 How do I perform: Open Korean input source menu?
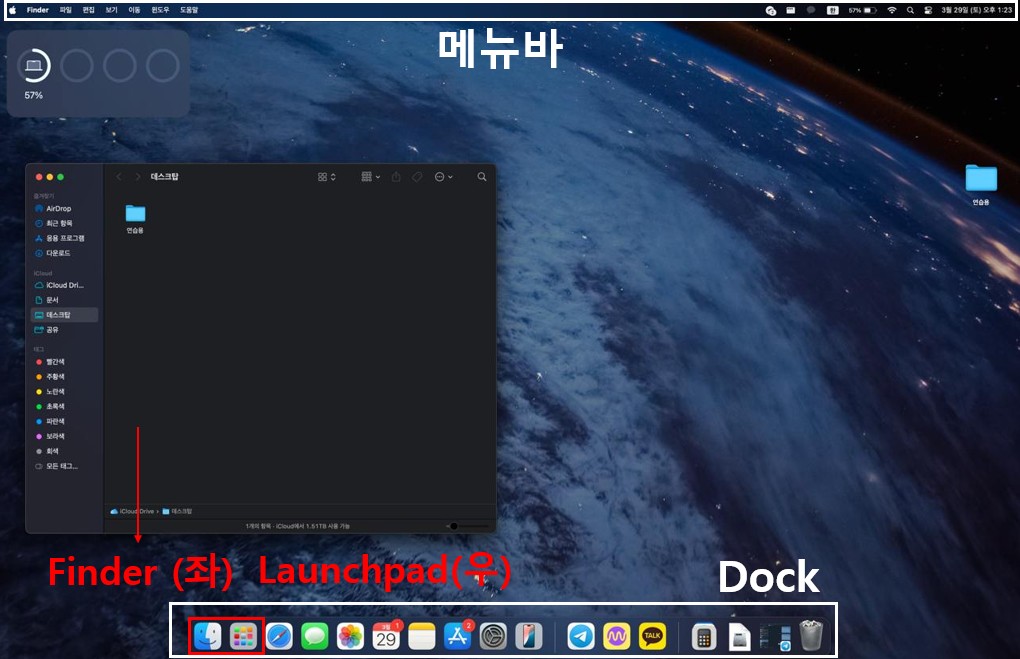click(833, 10)
